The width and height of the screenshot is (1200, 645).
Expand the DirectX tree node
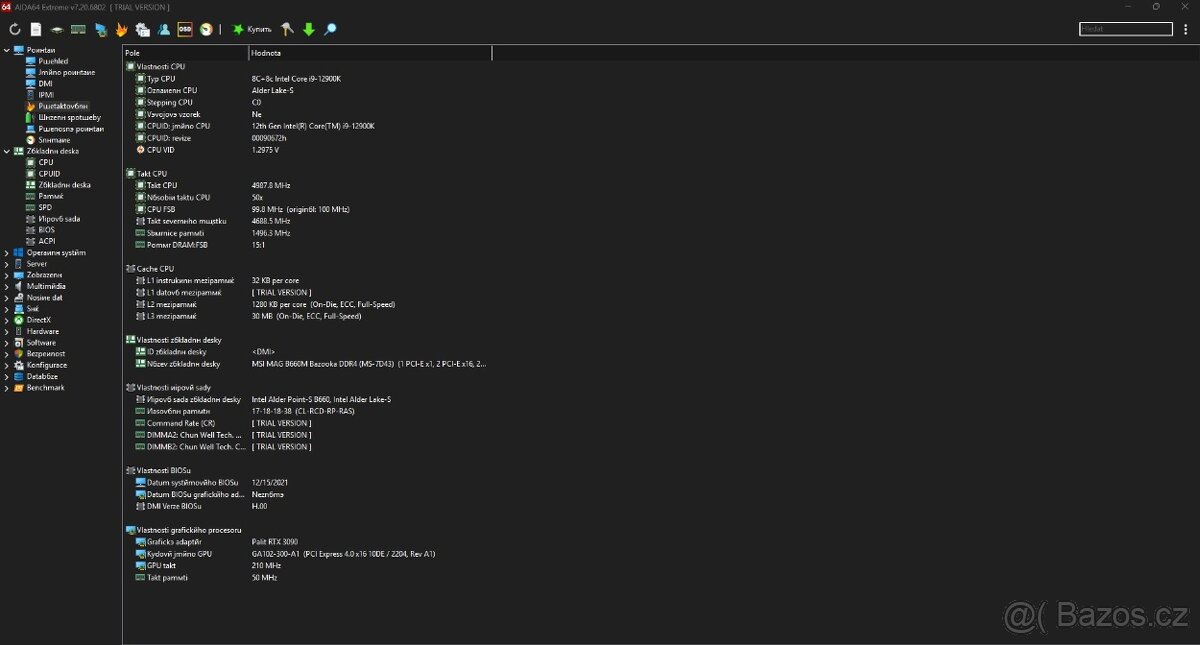[x=7, y=320]
